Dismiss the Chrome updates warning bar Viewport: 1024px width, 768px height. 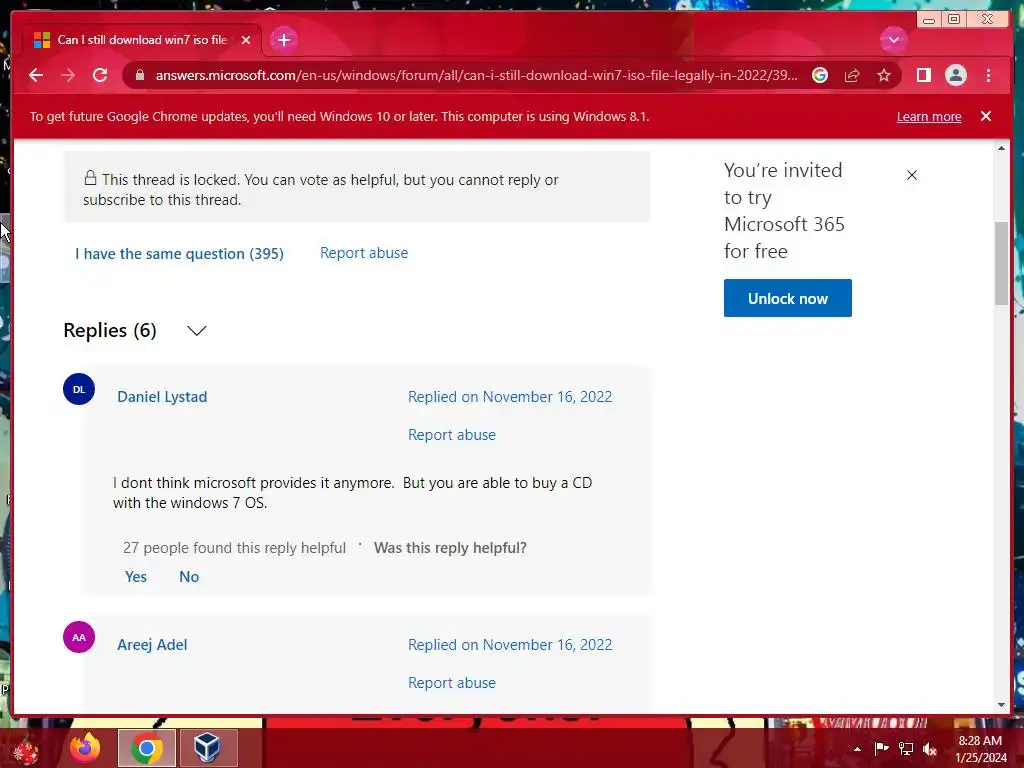986,116
